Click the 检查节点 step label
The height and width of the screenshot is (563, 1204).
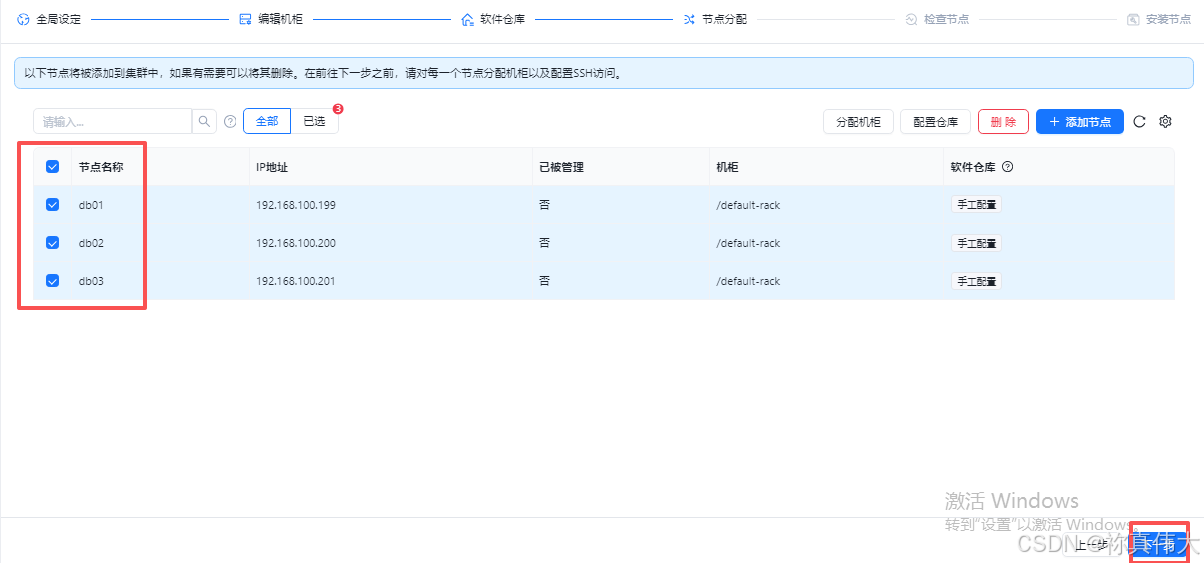coord(946,19)
